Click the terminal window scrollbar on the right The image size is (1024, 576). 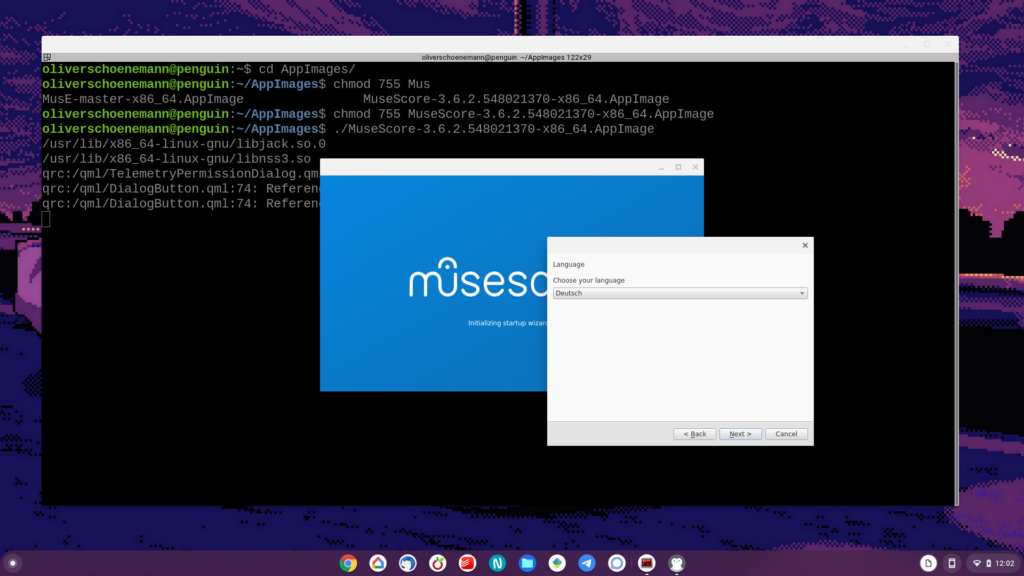(956, 283)
